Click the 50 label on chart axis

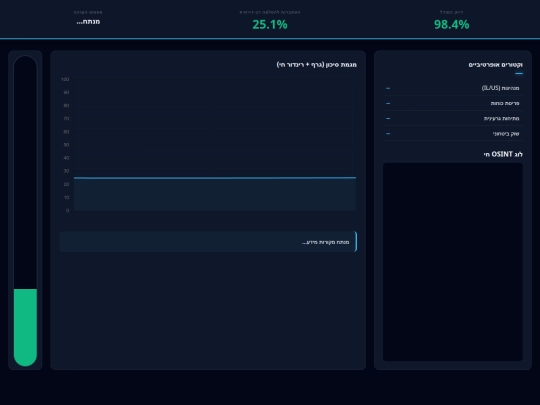pyautogui.click(x=66, y=145)
